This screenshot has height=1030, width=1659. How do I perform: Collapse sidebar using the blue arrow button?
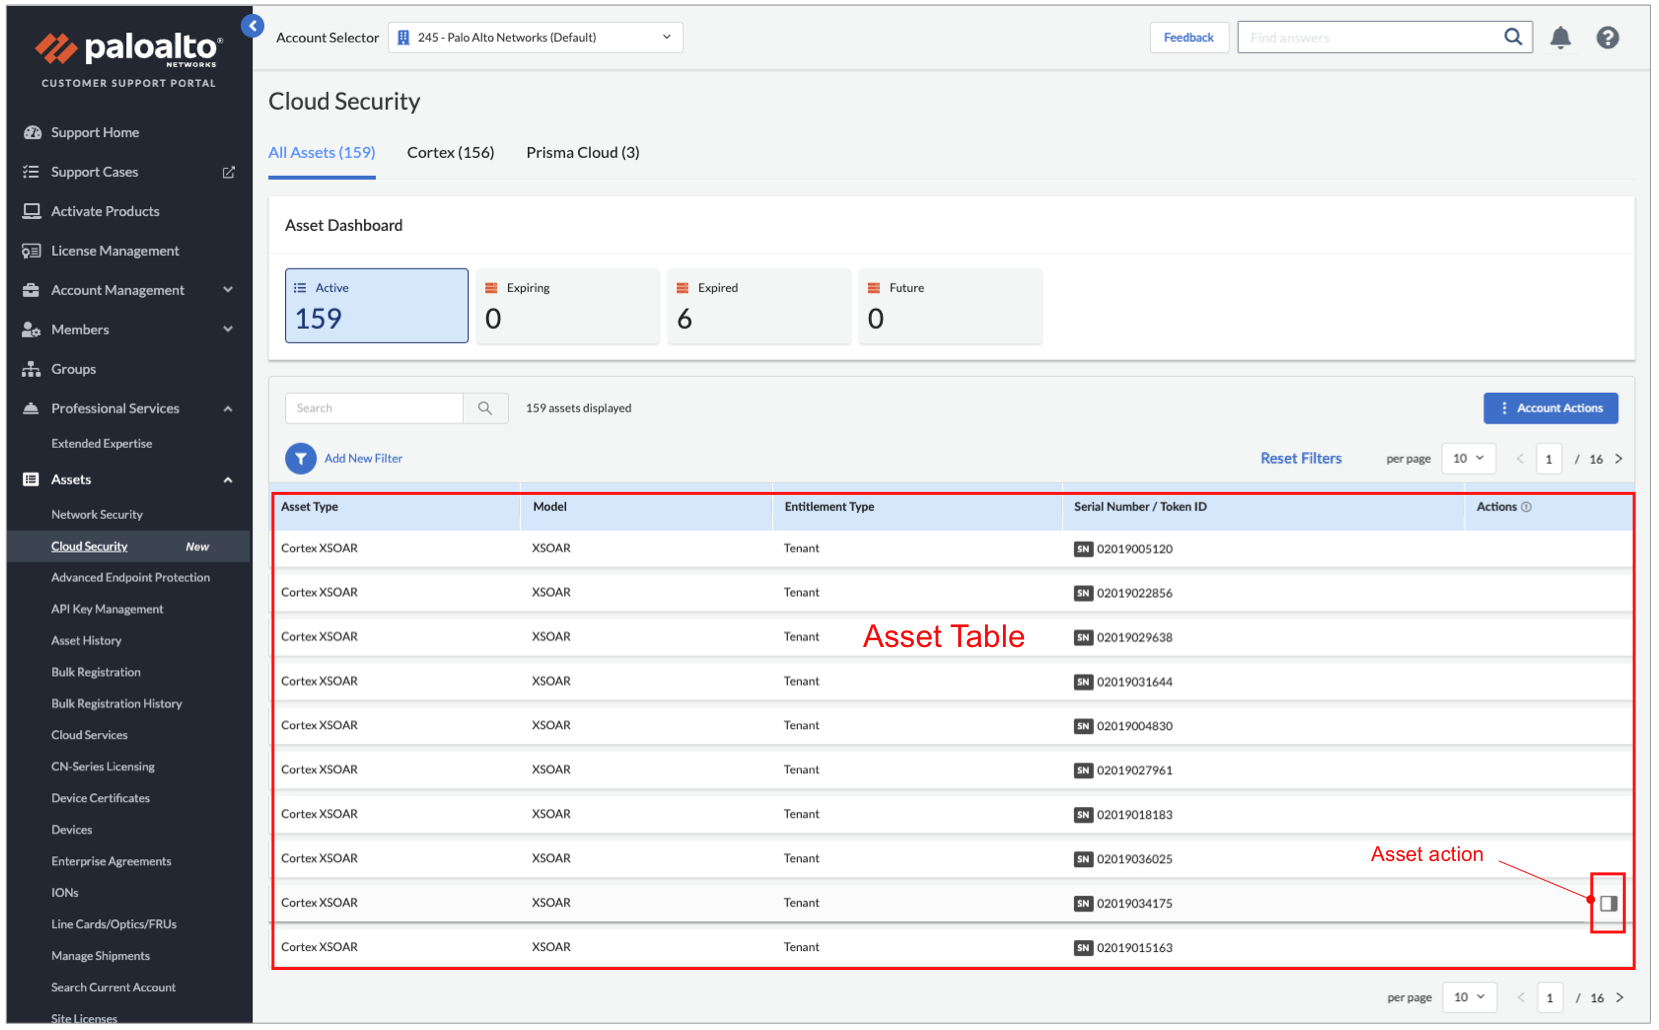pyautogui.click(x=253, y=26)
